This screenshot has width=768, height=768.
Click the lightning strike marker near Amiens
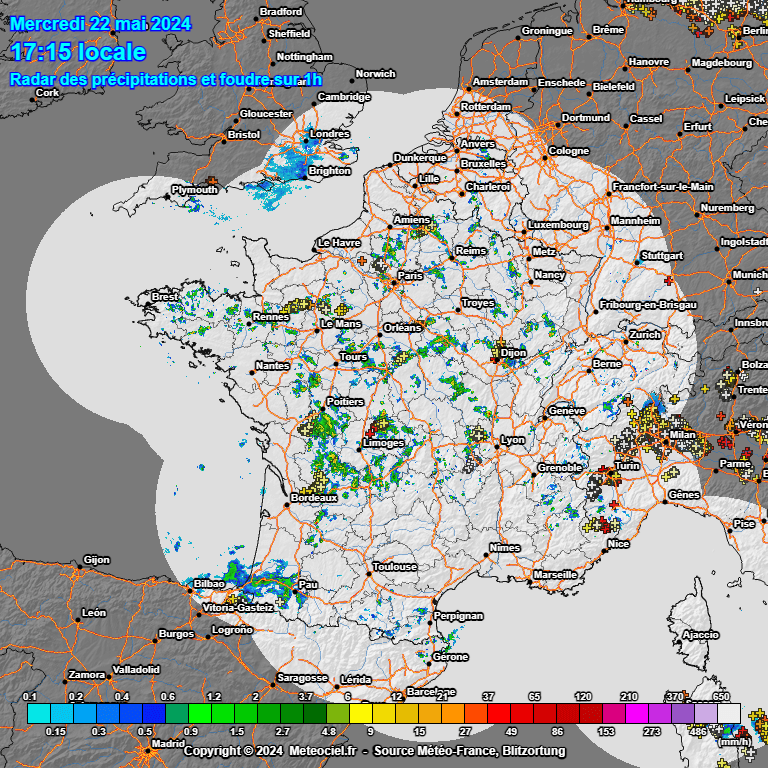(x=427, y=229)
